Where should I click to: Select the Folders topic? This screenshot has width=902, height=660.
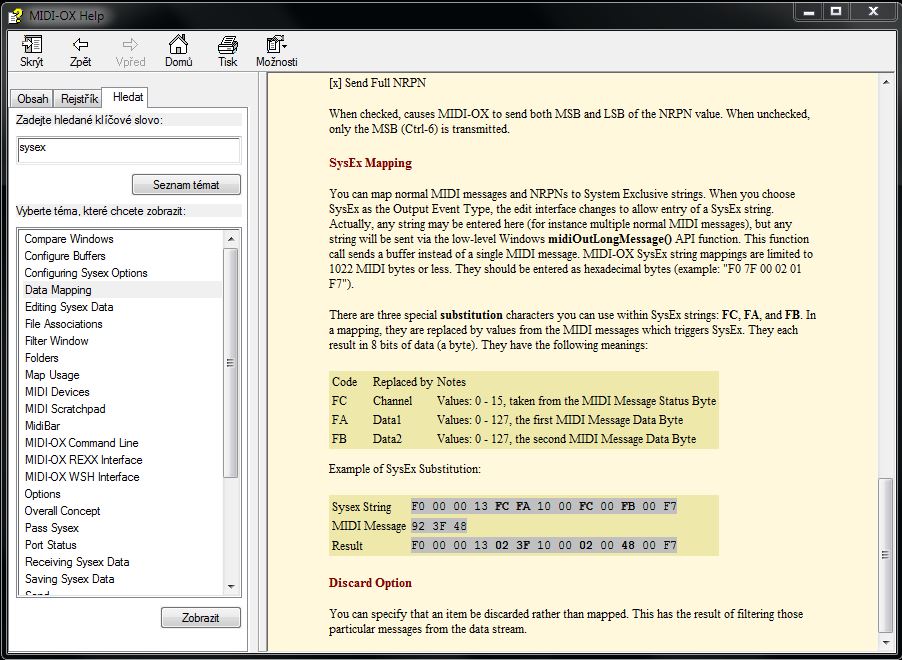(42, 358)
